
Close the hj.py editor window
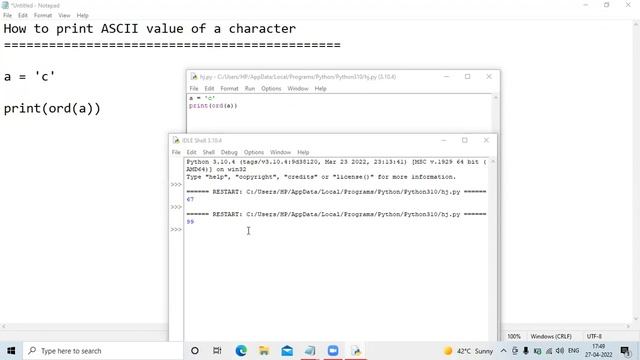point(489,77)
